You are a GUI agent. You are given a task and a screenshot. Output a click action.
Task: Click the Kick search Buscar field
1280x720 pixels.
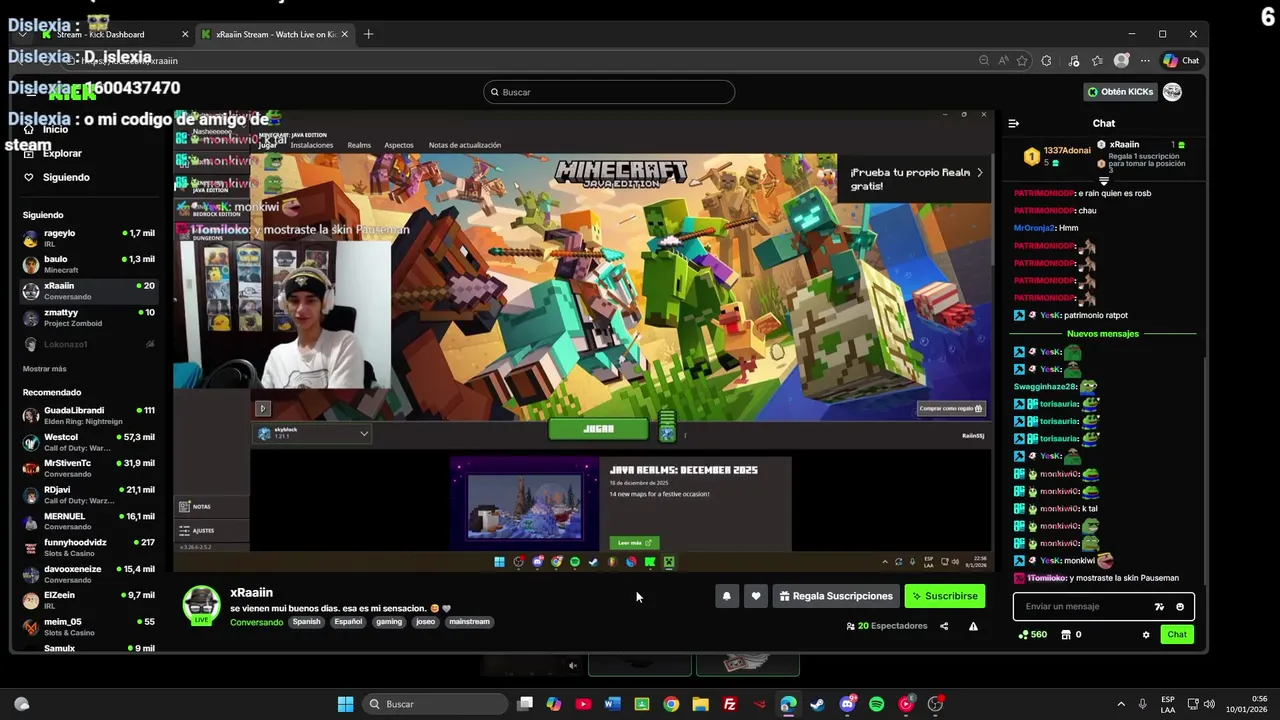(609, 92)
